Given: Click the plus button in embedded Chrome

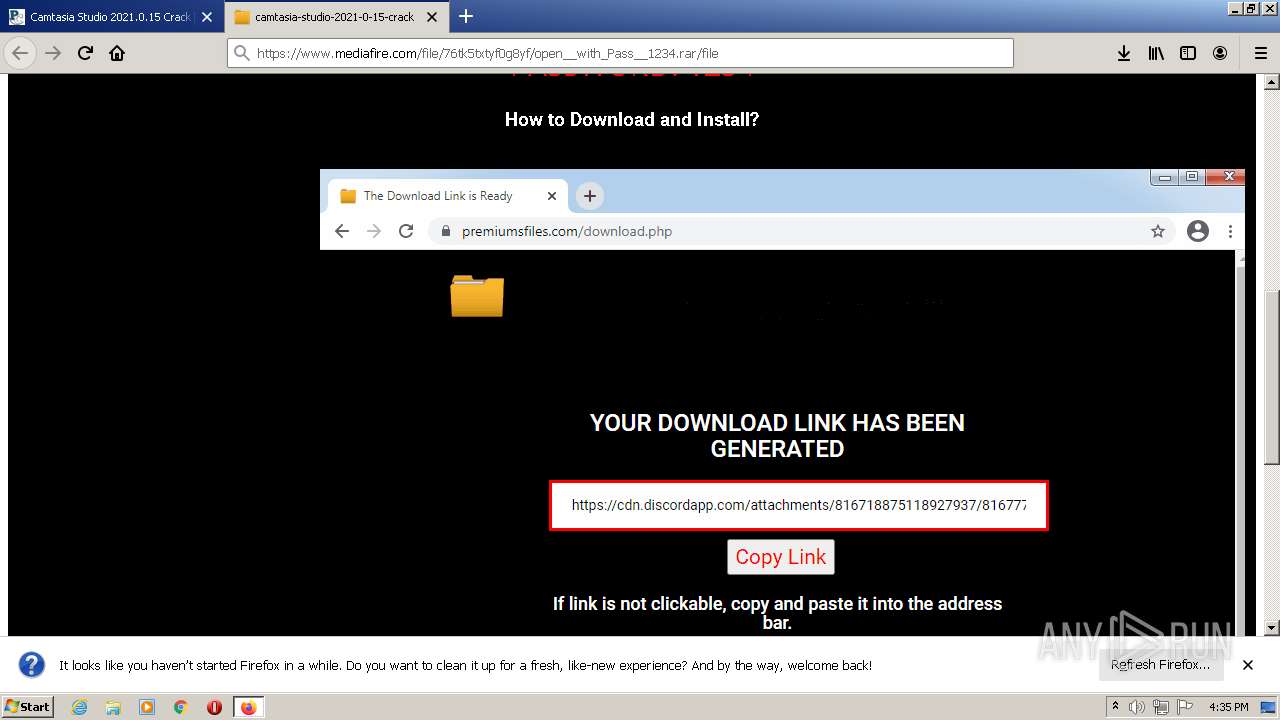Looking at the screenshot, I should (x=590, y=196).
